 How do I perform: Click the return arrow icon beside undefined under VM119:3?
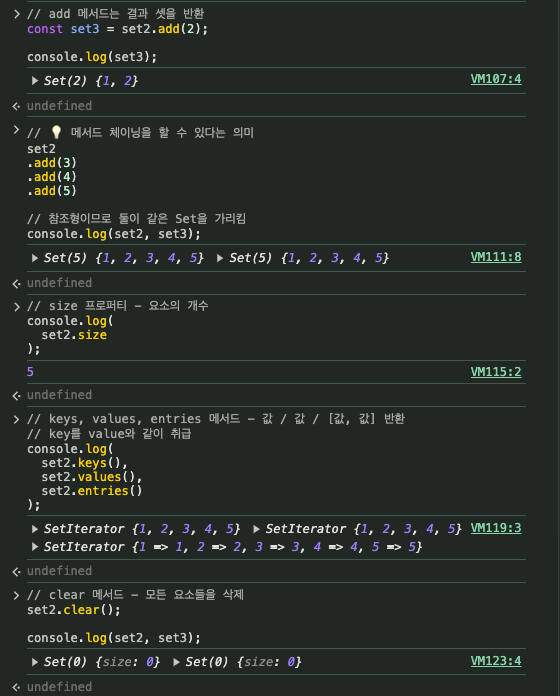tap(16, 572)
